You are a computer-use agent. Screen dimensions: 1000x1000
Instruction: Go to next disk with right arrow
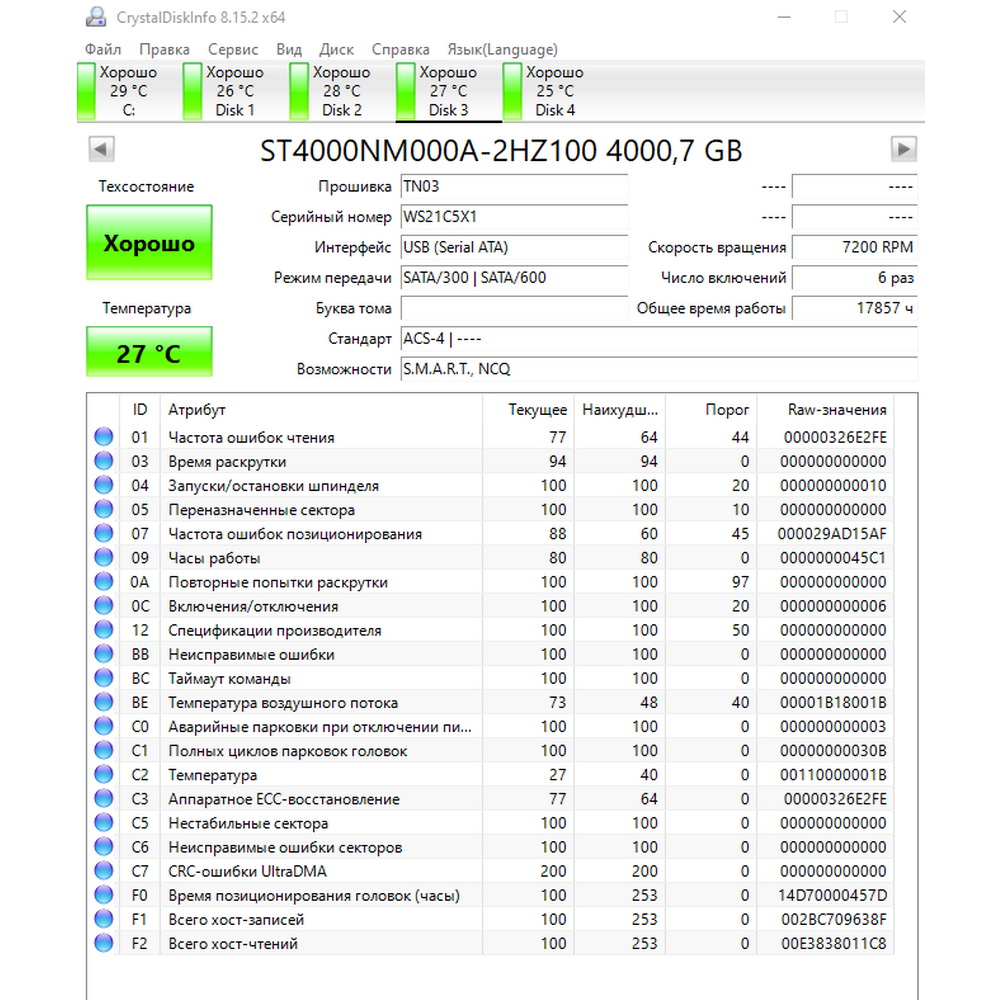tap(904, 149)
